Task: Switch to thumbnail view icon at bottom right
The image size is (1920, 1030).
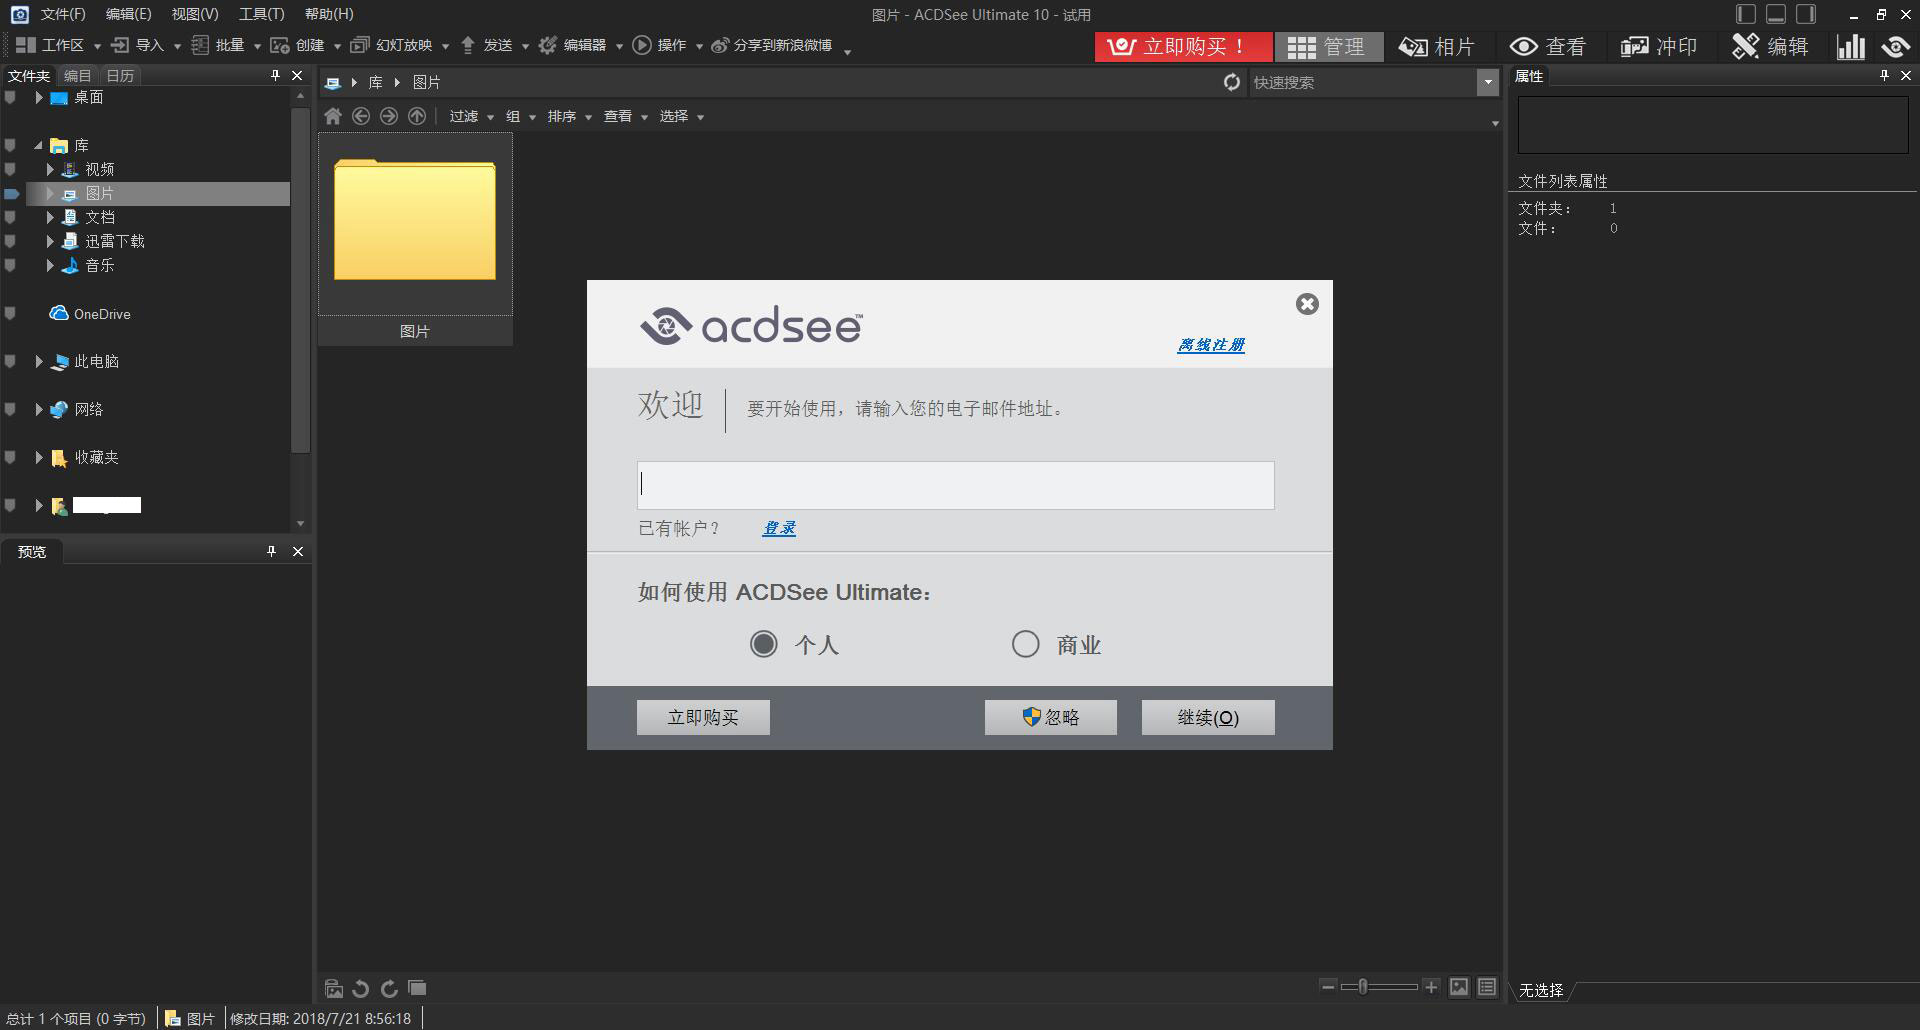Action: click(1459, 987)
